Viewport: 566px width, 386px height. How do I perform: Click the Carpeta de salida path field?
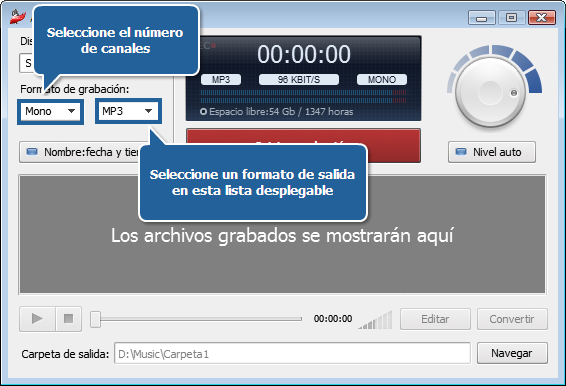[292, 354]
